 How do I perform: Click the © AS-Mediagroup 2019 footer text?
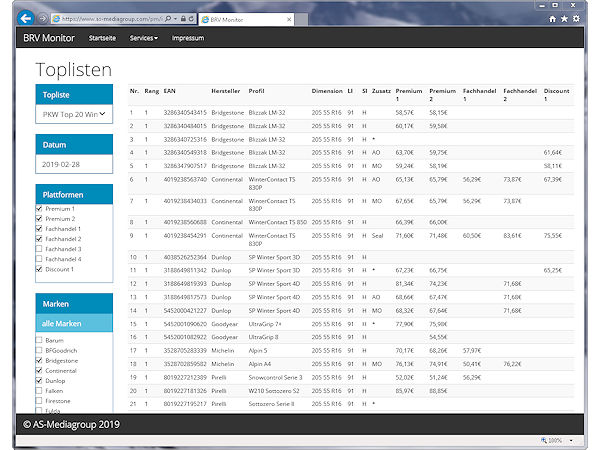click(x=71, y=424)
